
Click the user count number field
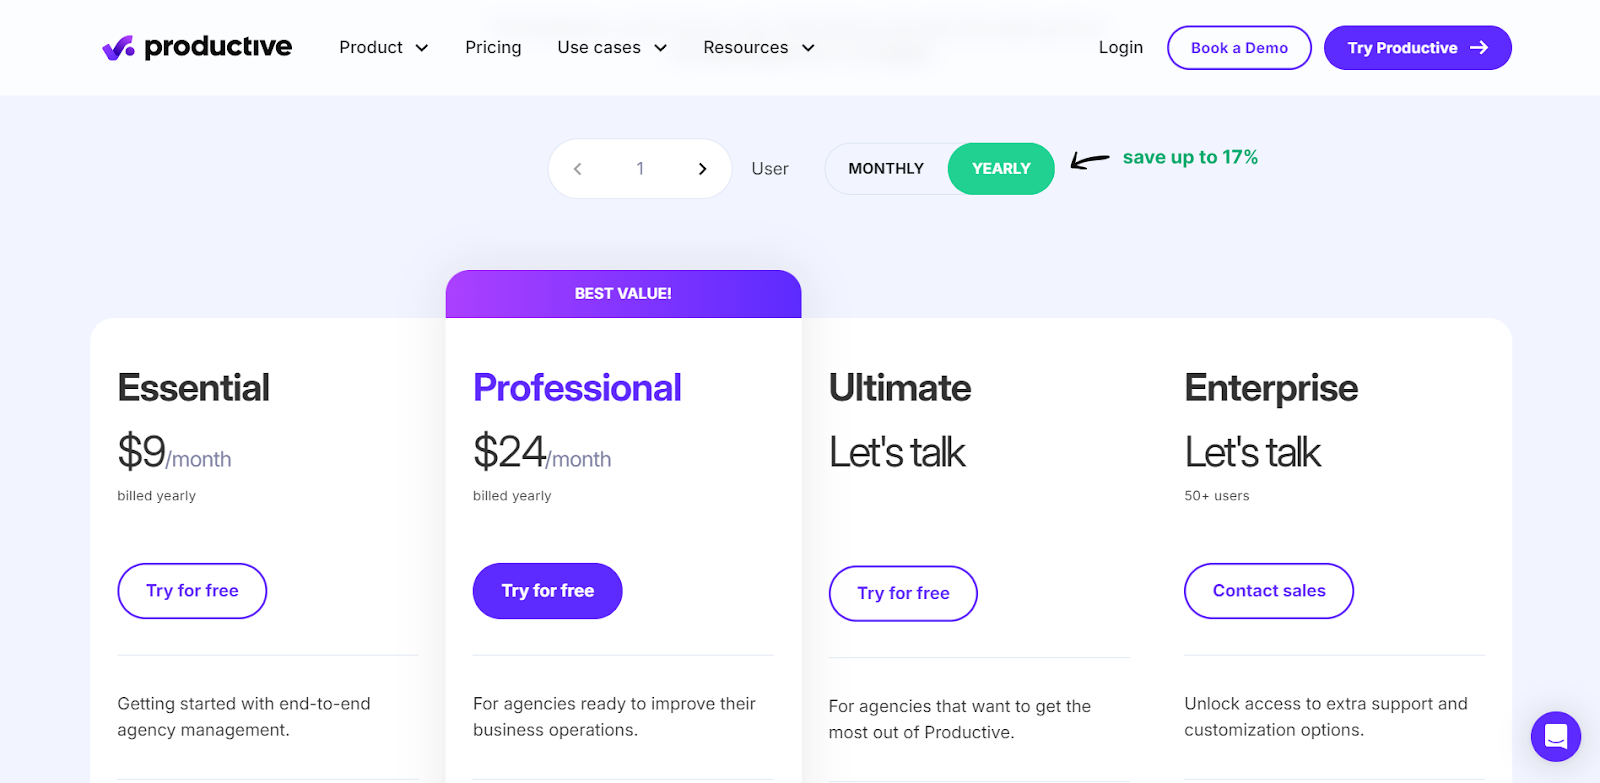pos(640,168)
